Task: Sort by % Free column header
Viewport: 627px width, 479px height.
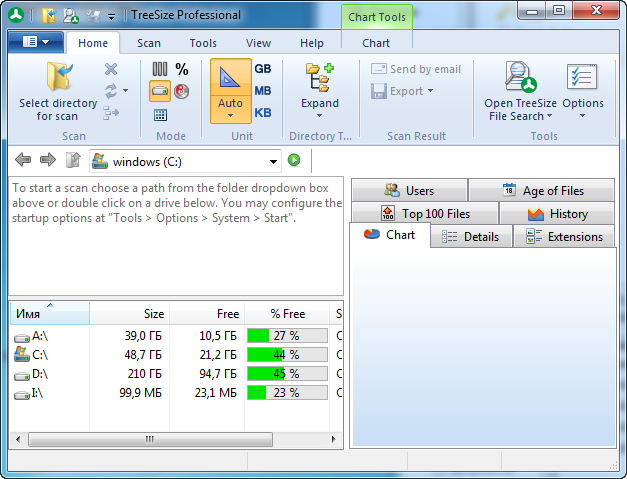Action: 287,313
